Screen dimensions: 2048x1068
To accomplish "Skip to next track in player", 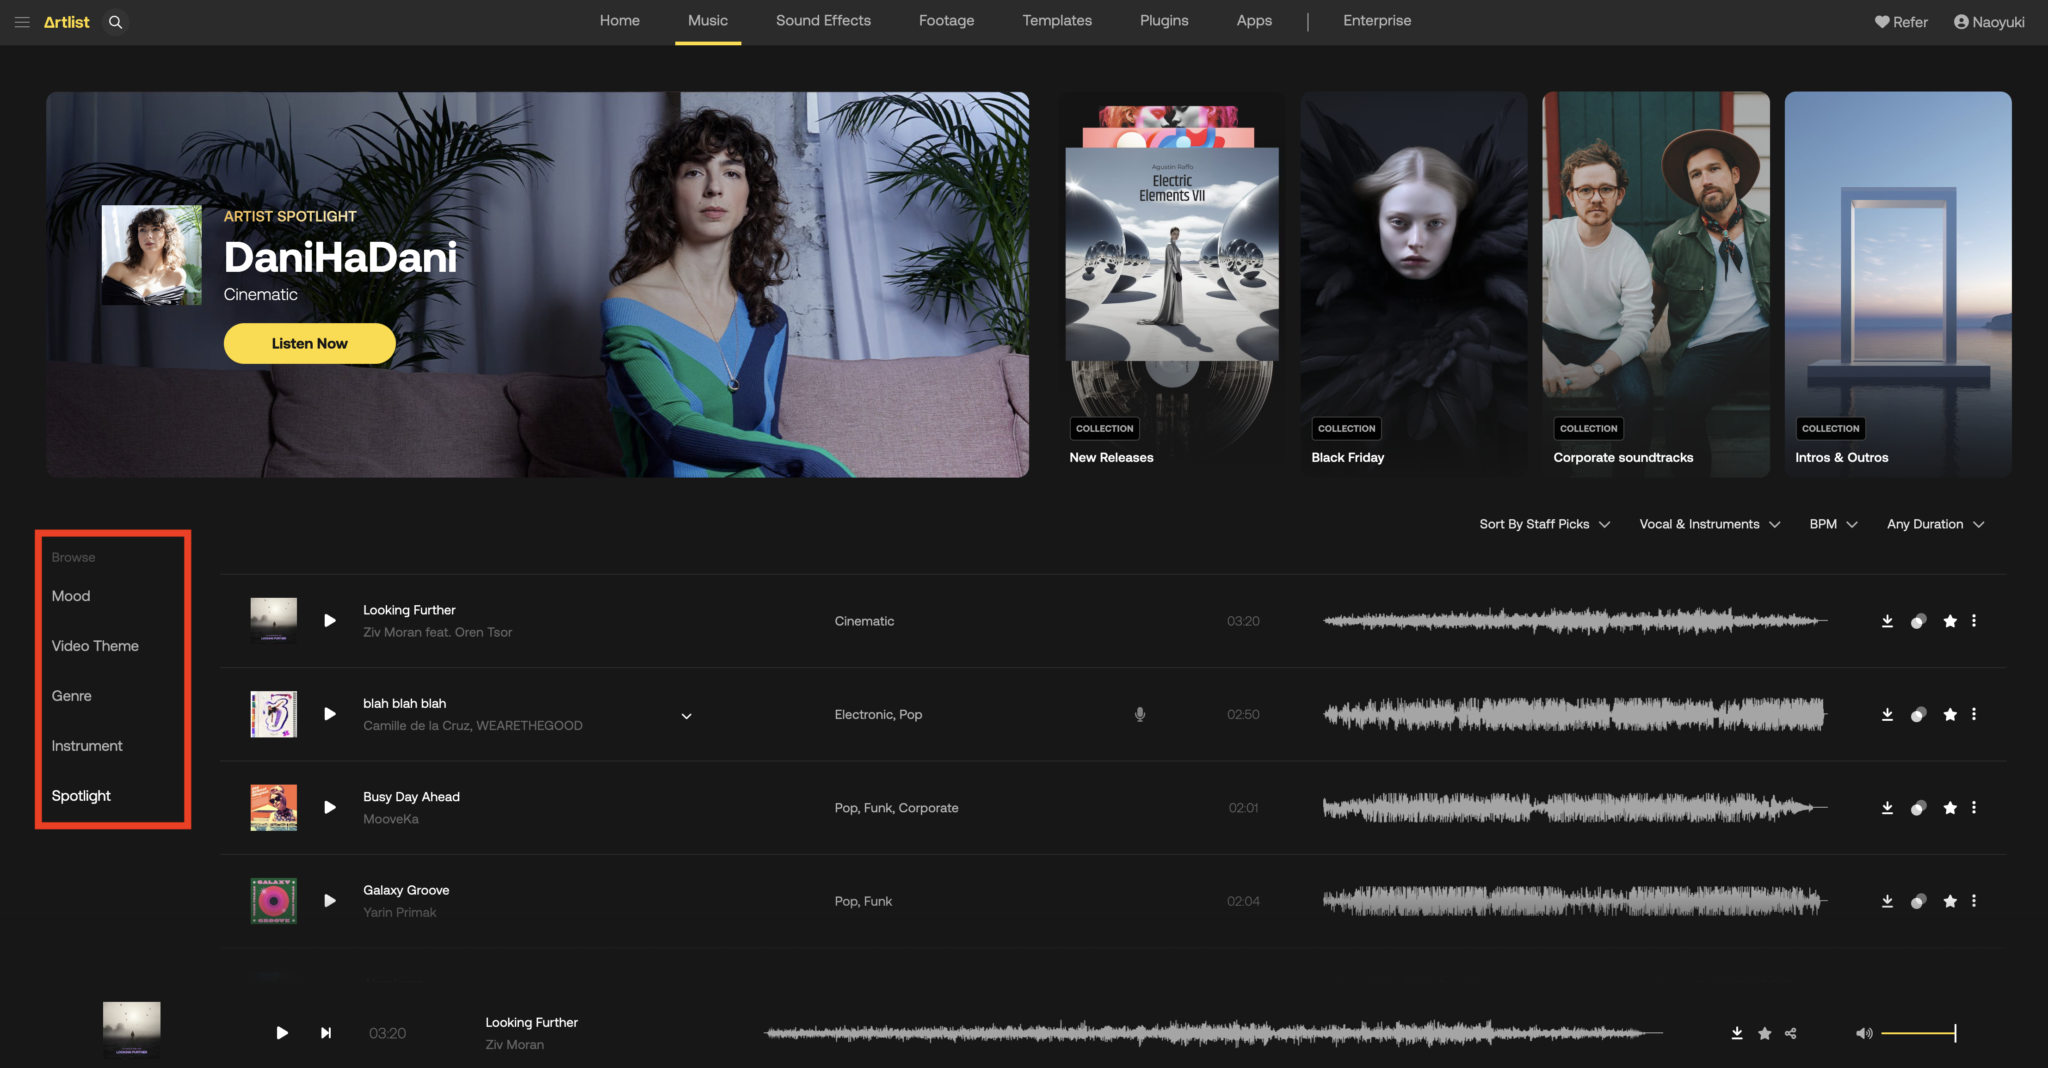I will click(326, 1033).
